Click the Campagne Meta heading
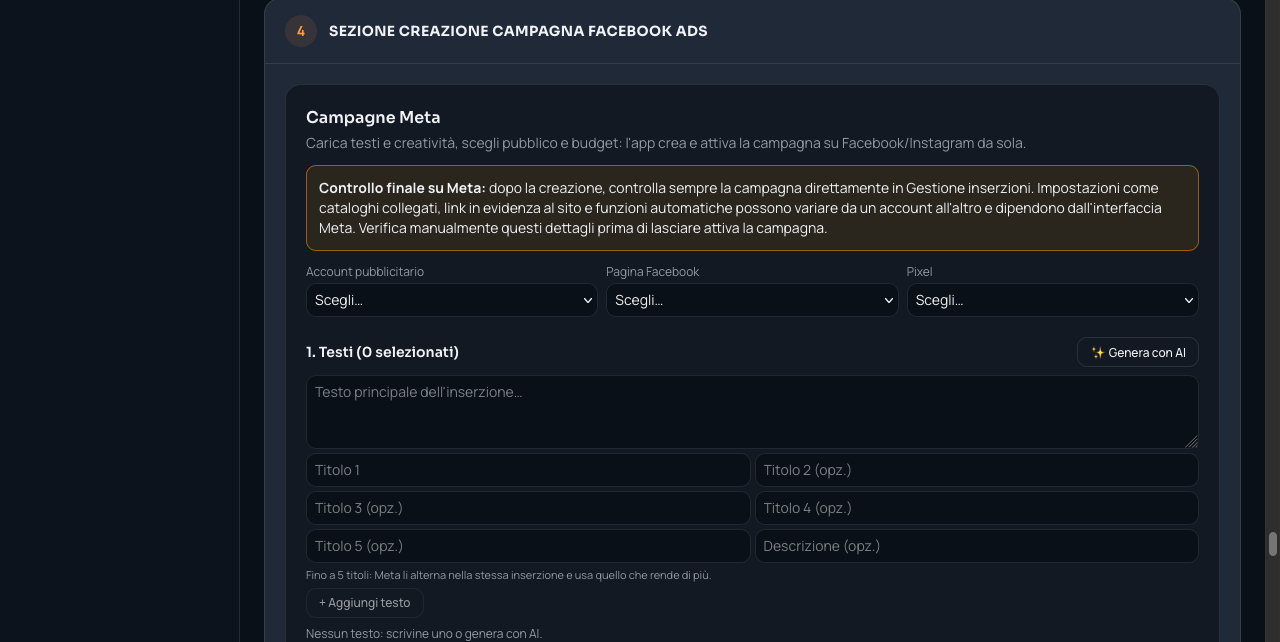Viewport: 1280px width, 642px height. 373,117
